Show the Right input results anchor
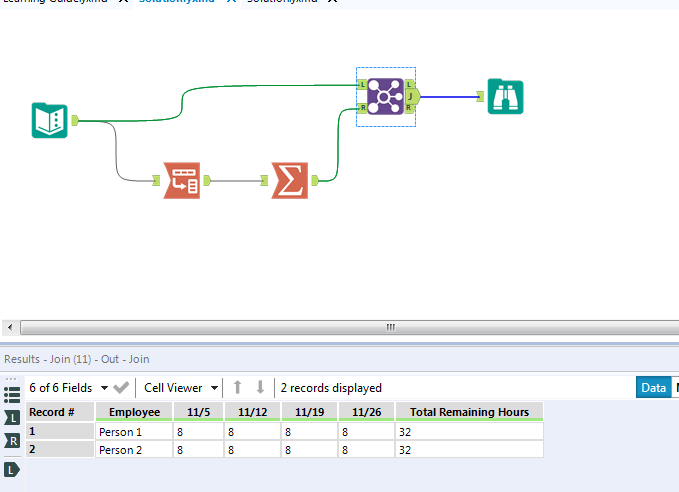Viewport: 679px width, 492px height. click(x=12, y=441)
